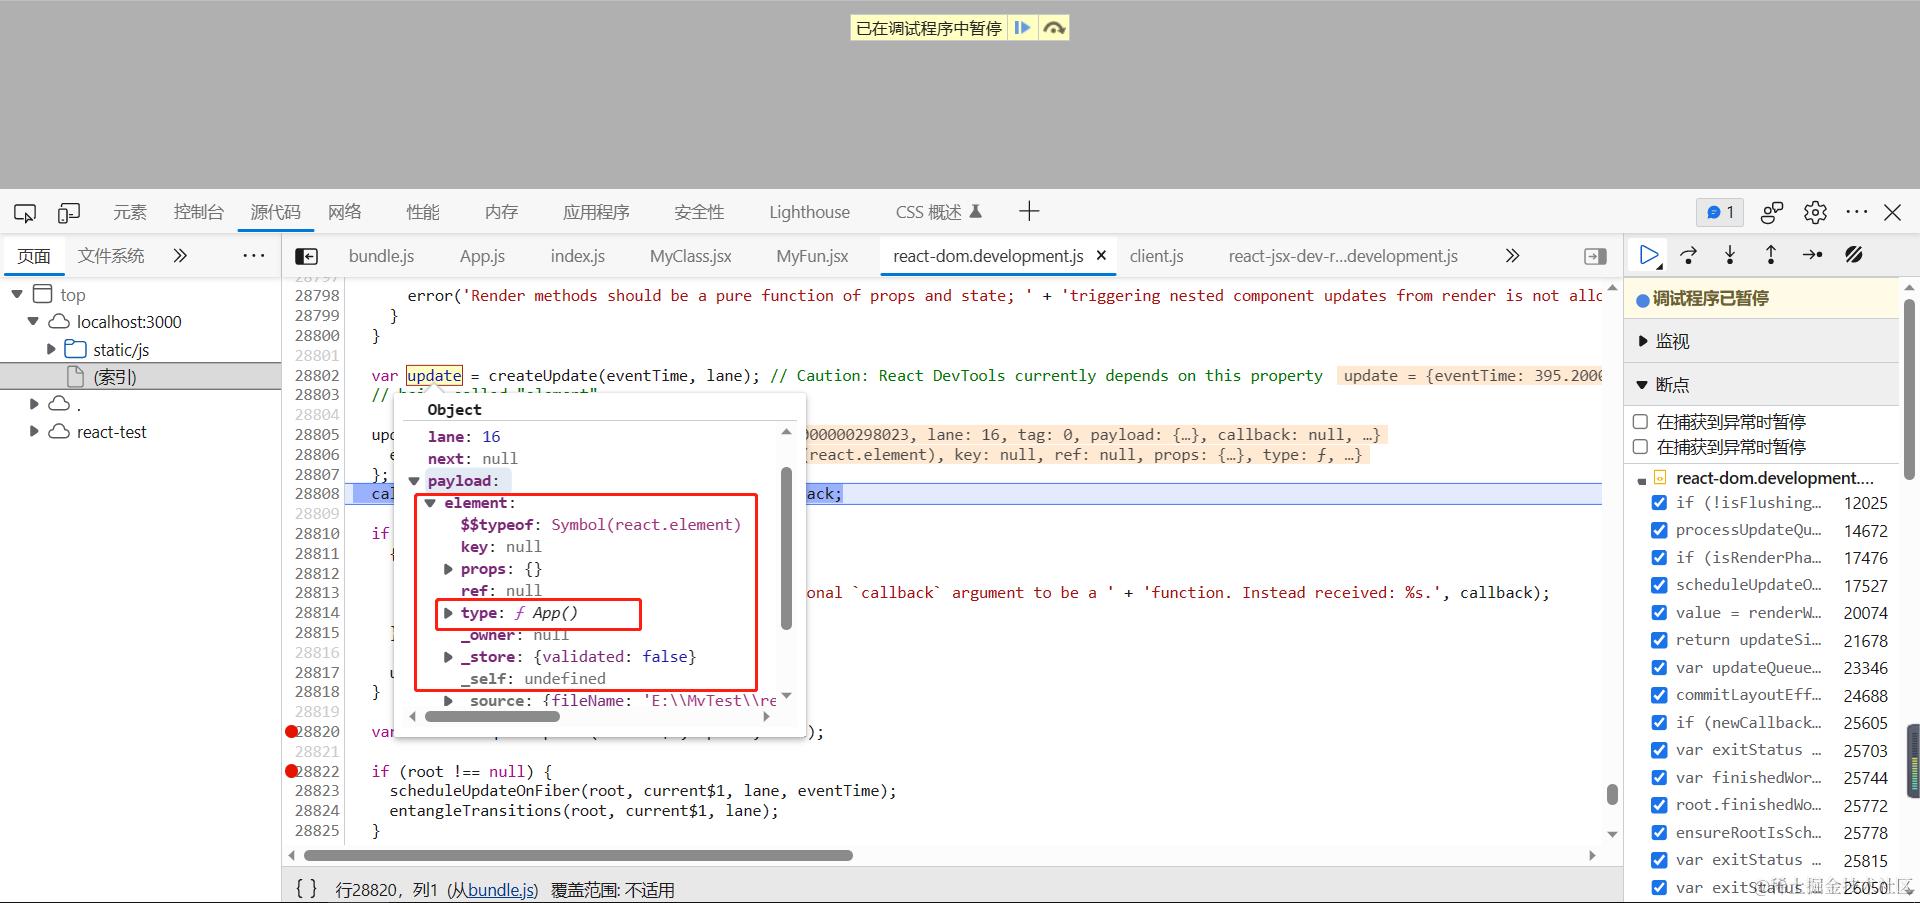Viewport: 1920px width, 903px height.
Task: Open App.js file tab
Action: pyautogui.click(x=482, y=256)
